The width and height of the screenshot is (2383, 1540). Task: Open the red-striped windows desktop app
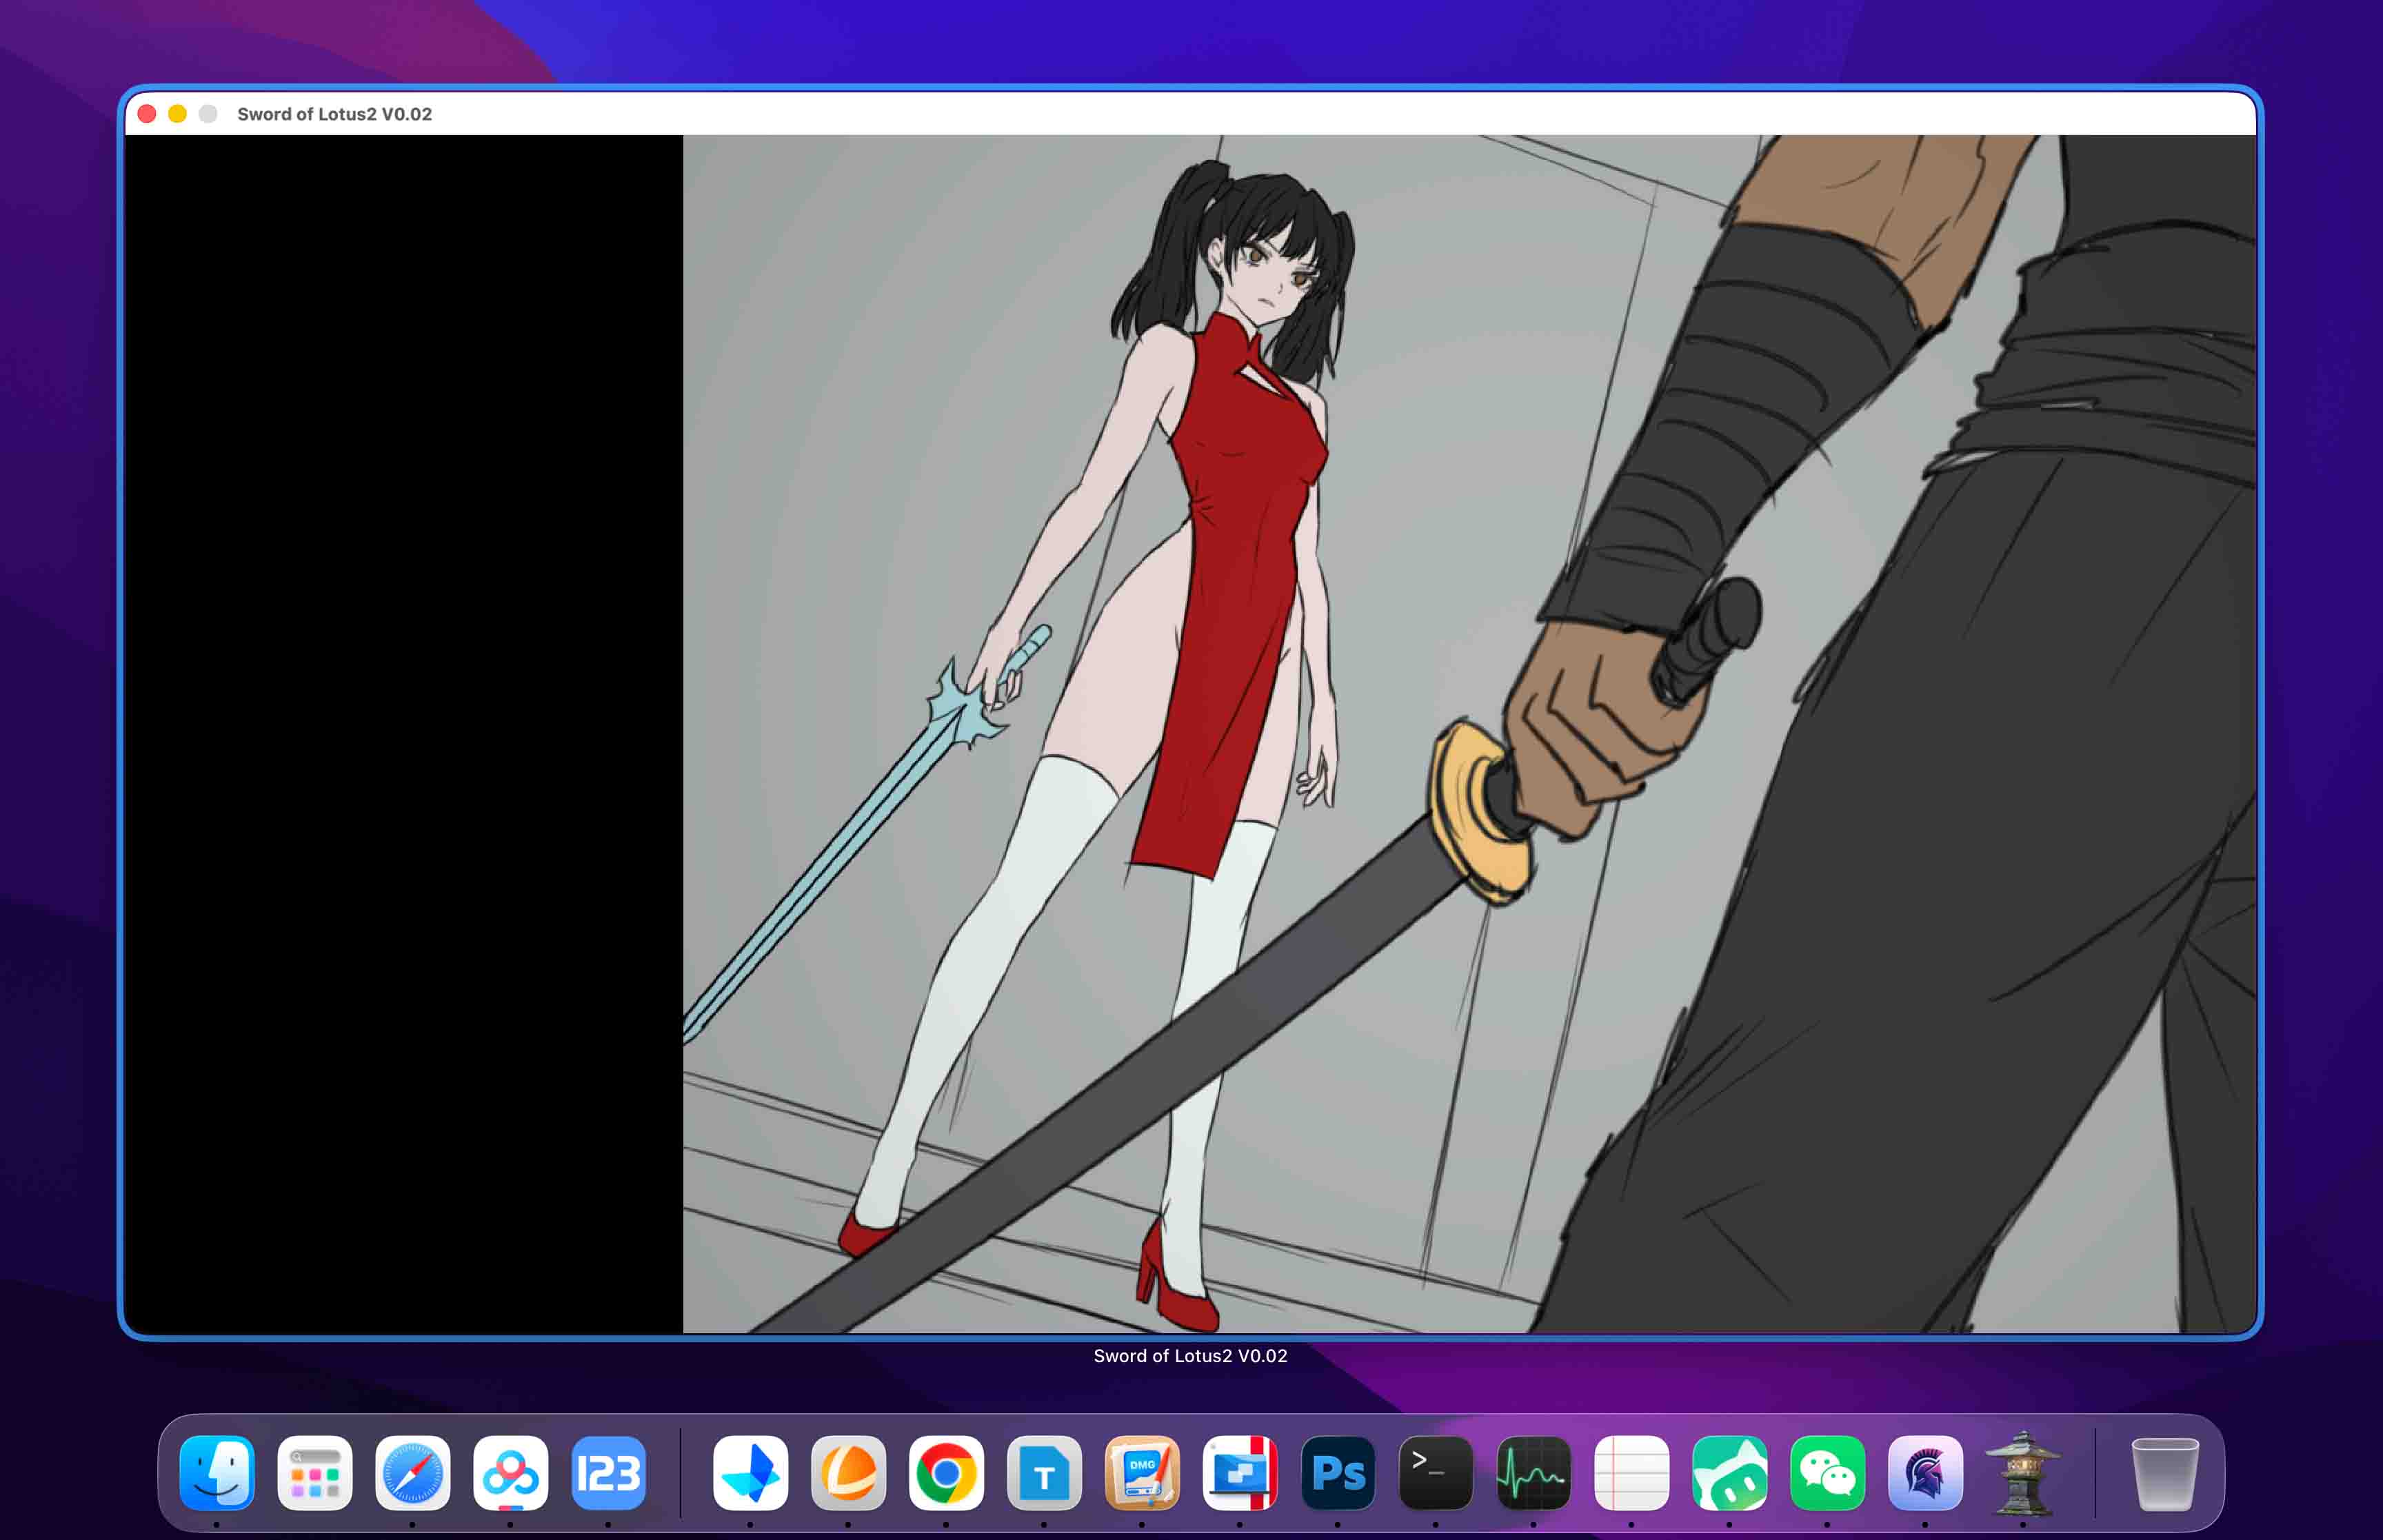coord(1240,1472)
